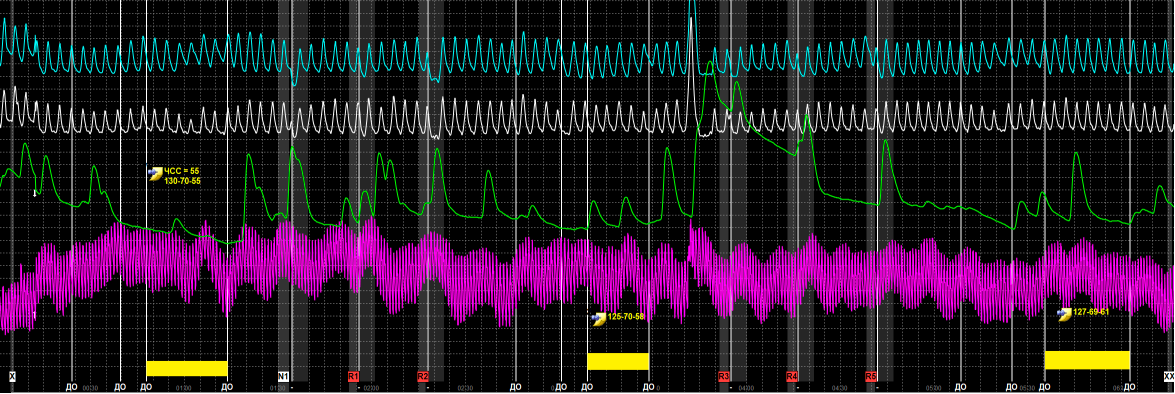Screen dimensions: 1175x394
Task: Click the ЧСС = 55 annotation text
Action: click(x=182, y=172)
